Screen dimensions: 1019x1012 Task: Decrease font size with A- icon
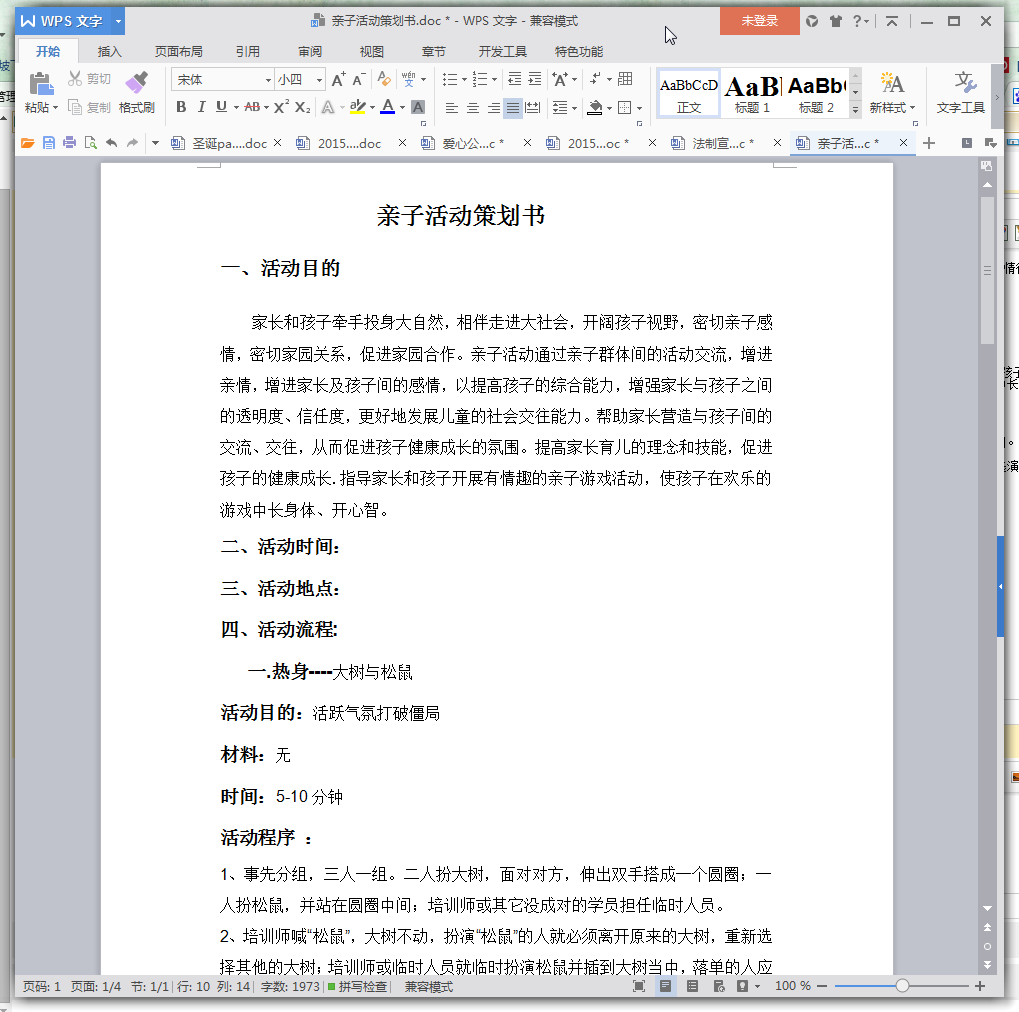click(x=359, y=79)
